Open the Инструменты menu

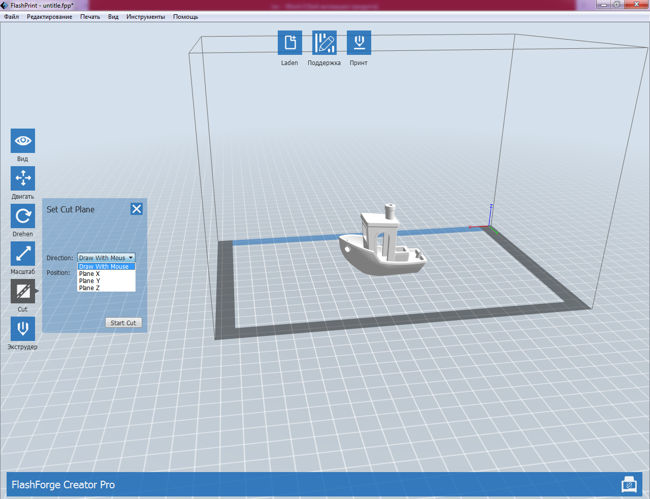tap(146, 17)
